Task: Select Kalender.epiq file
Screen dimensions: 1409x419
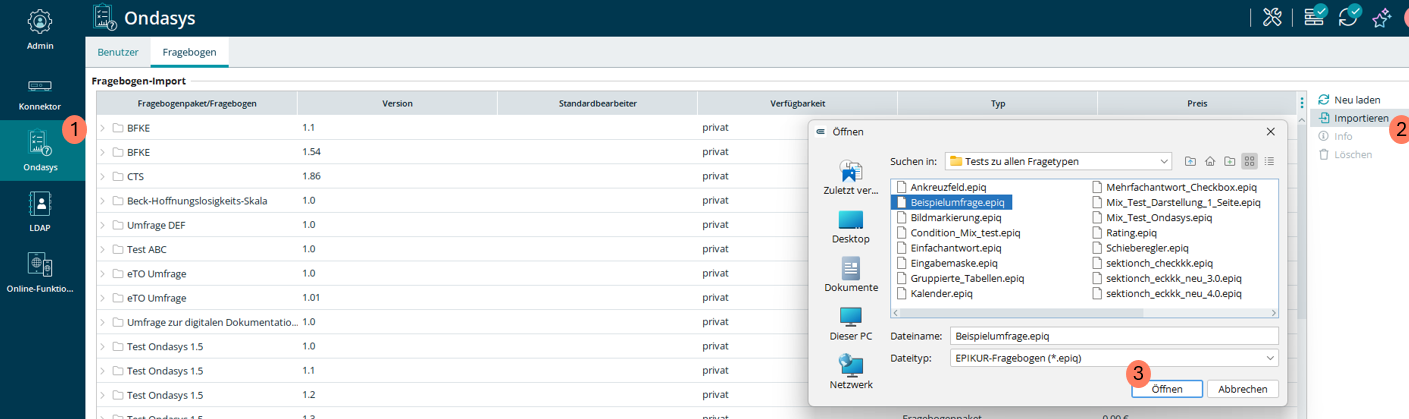Action: pyautogui.click(x=933, y=294)
